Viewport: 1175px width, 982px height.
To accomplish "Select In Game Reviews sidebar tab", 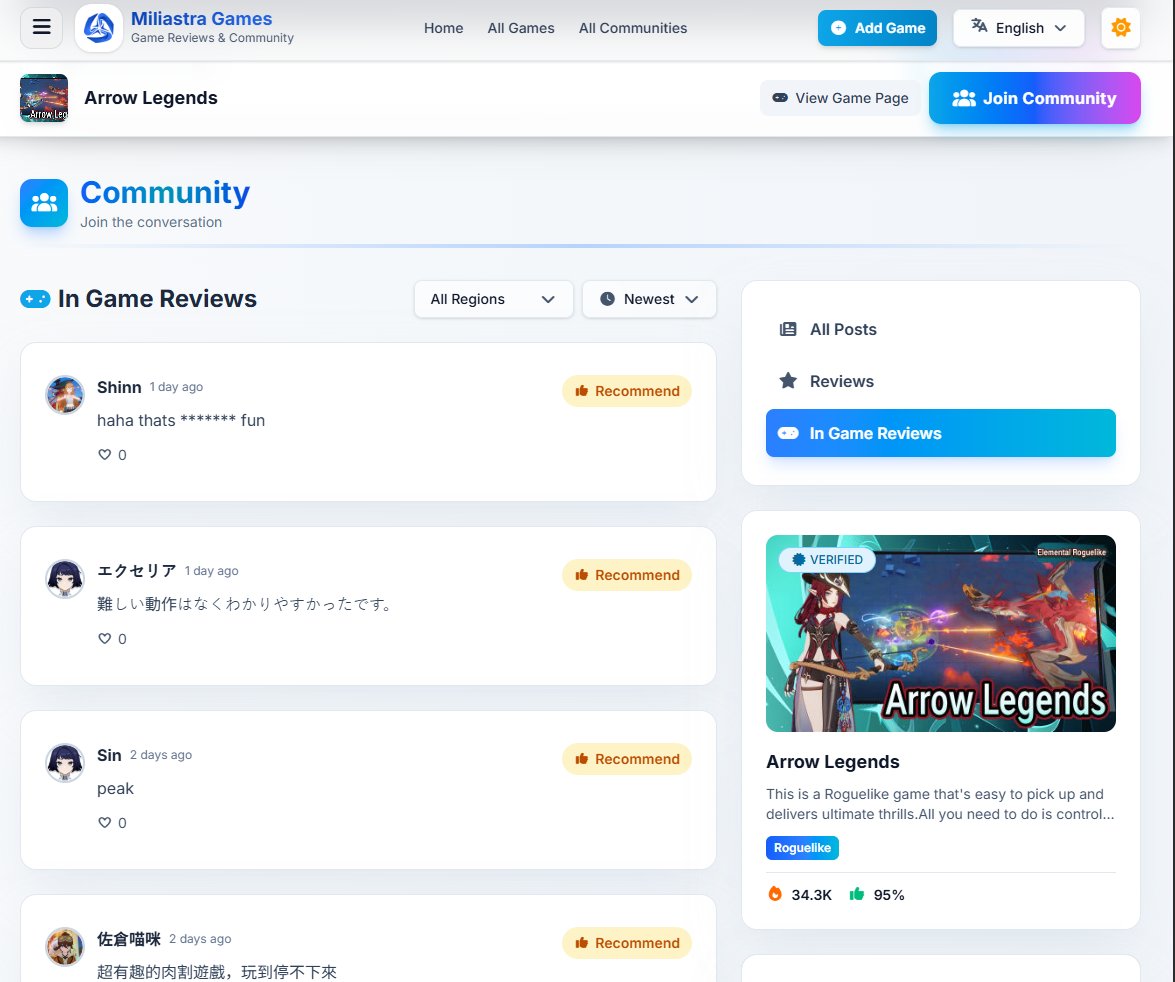I will click(940, 433).
